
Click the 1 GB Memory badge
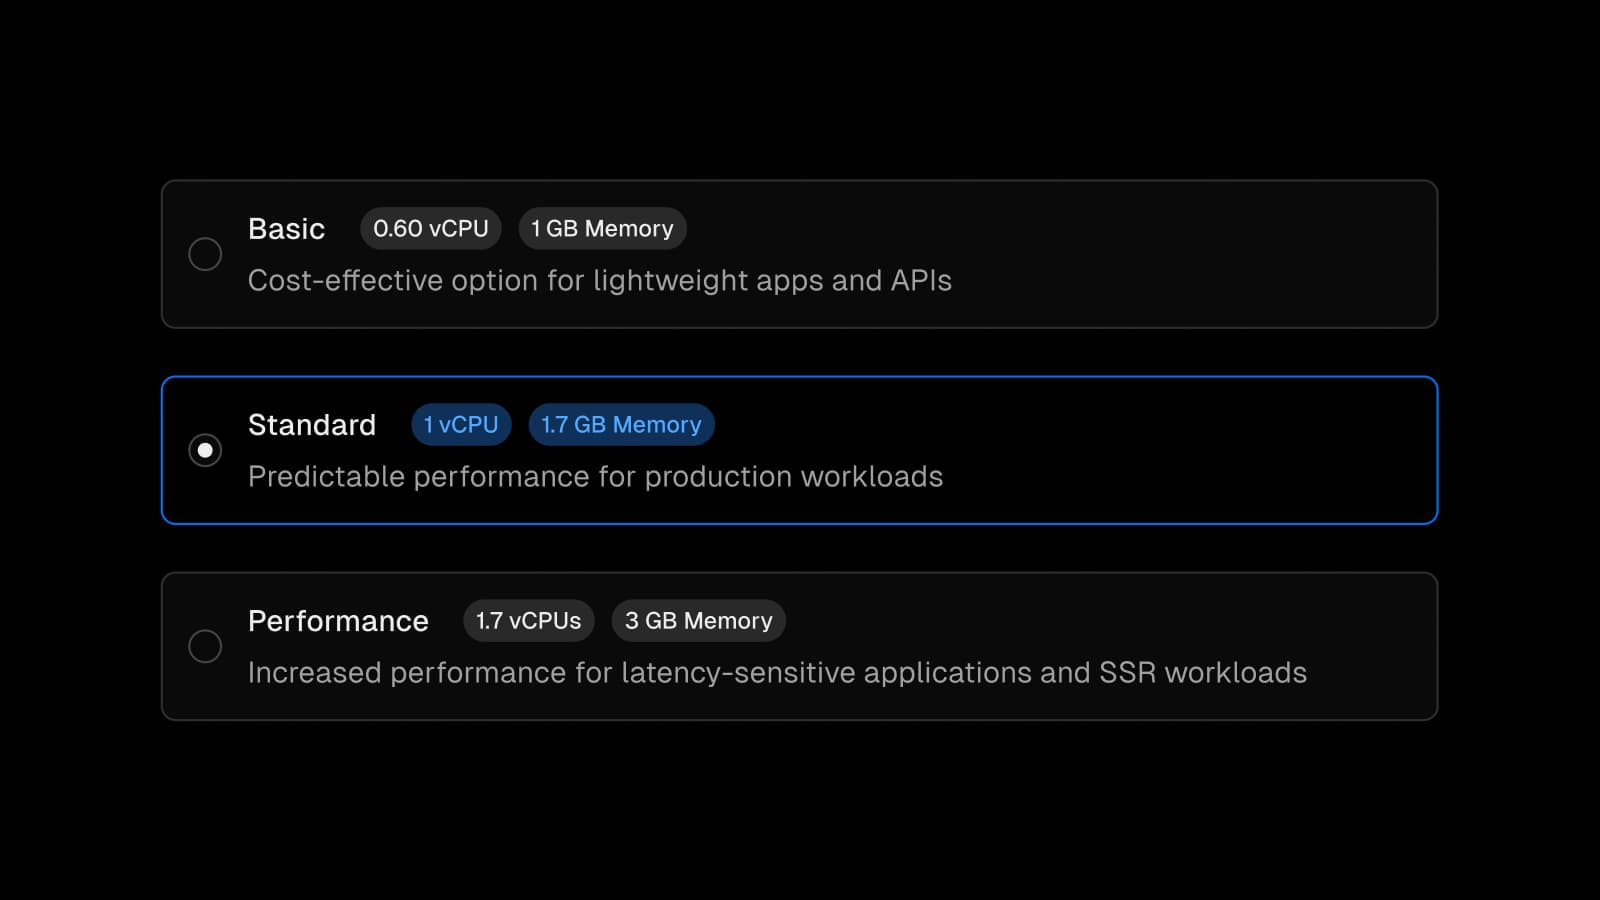602,228
